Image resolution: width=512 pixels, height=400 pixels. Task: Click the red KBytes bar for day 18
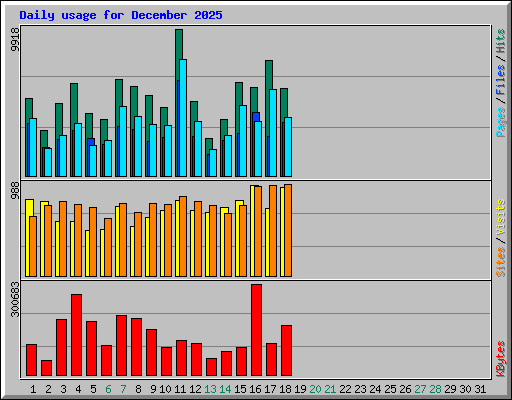click(x=286, y=350)
